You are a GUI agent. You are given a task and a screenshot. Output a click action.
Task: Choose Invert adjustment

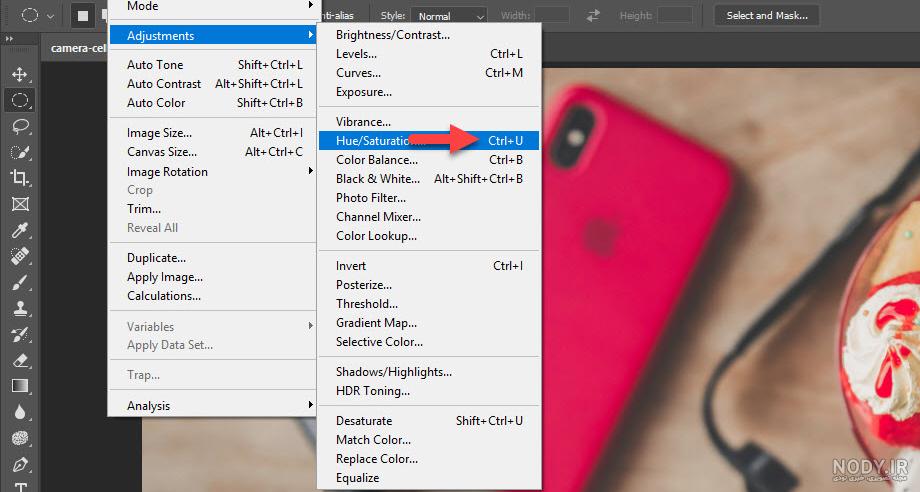point(429,266)
